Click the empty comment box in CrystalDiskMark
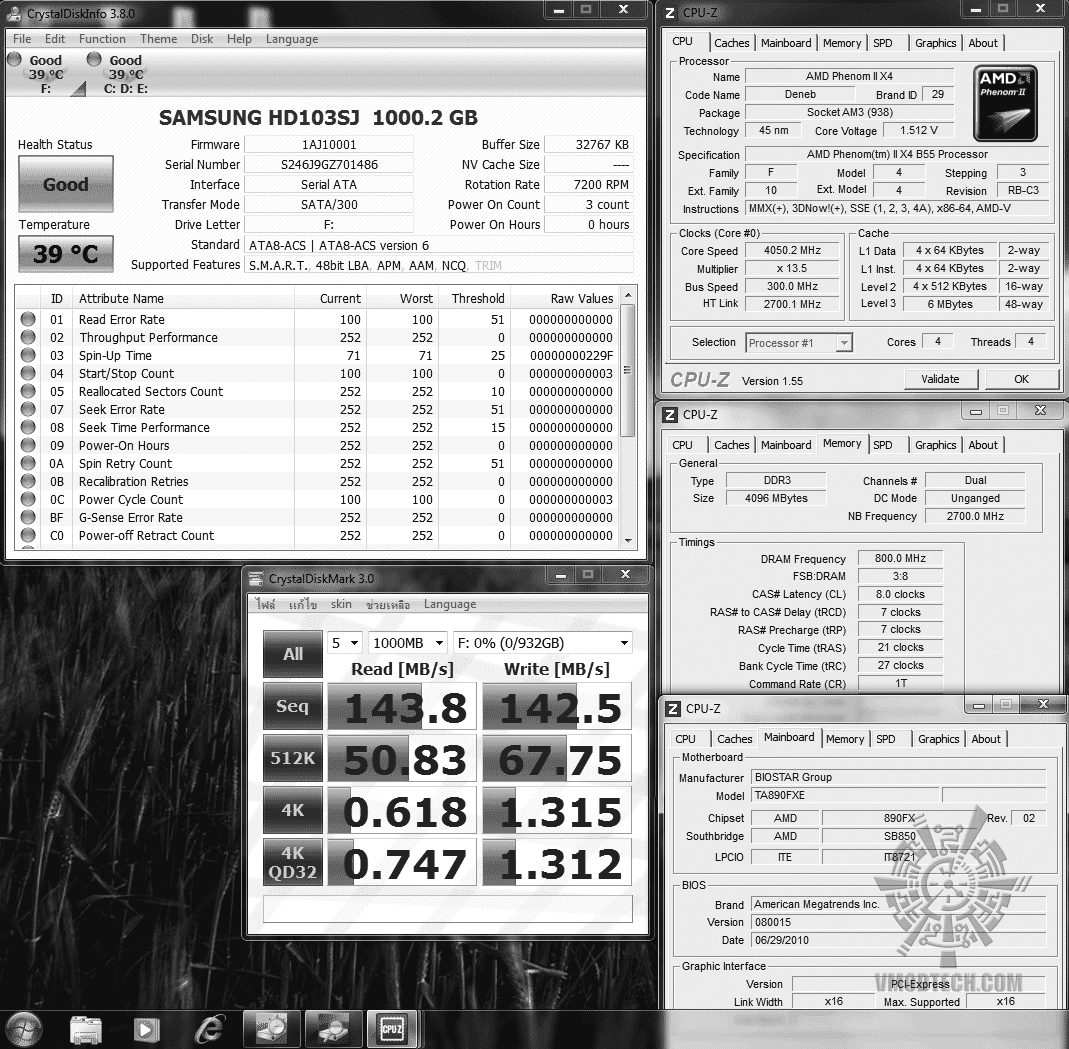 pos(447,909)
